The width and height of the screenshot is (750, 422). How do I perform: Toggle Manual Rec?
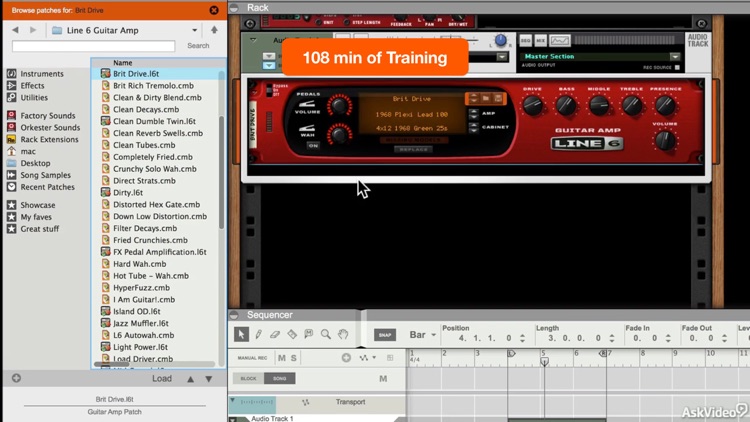[252, 358]
